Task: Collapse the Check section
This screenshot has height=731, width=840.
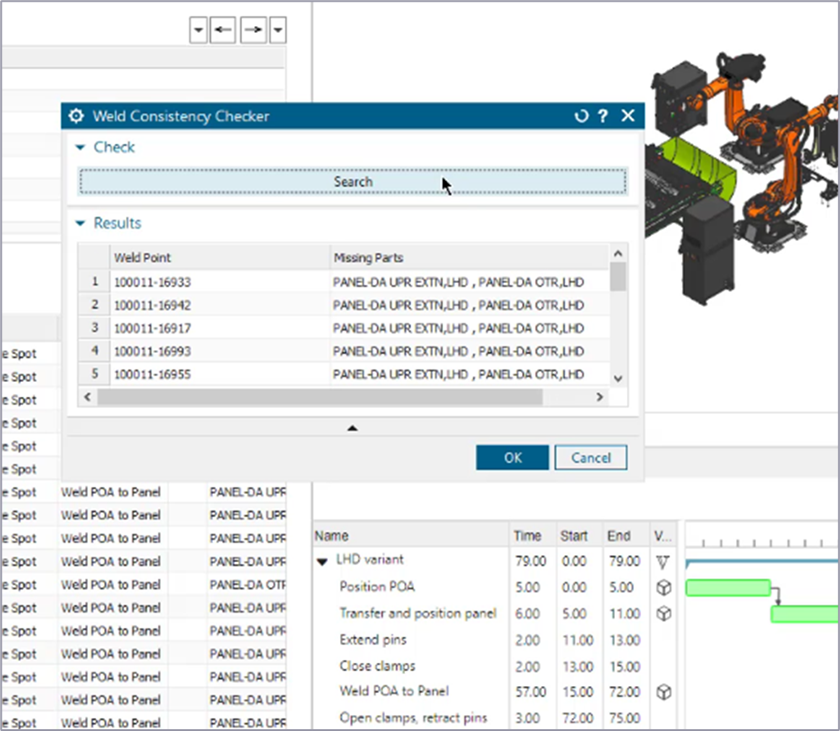Action: coord(80,147)
